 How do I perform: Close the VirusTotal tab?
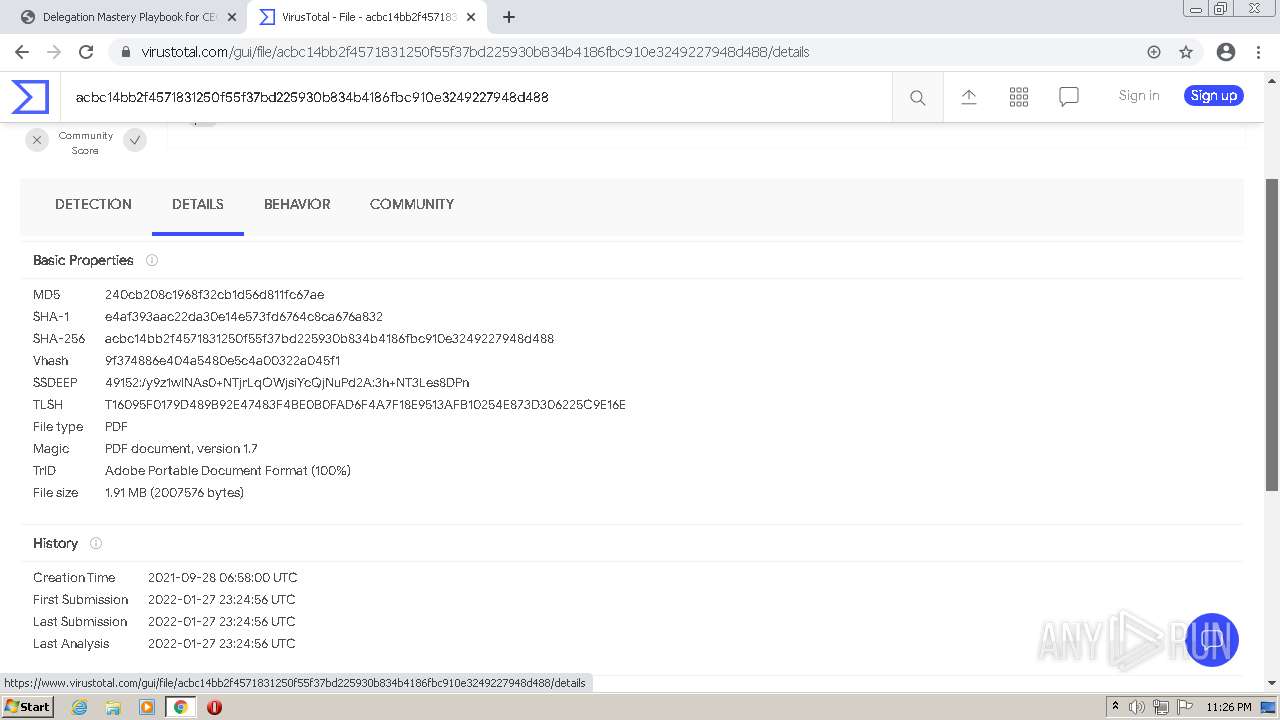point(471,17)
